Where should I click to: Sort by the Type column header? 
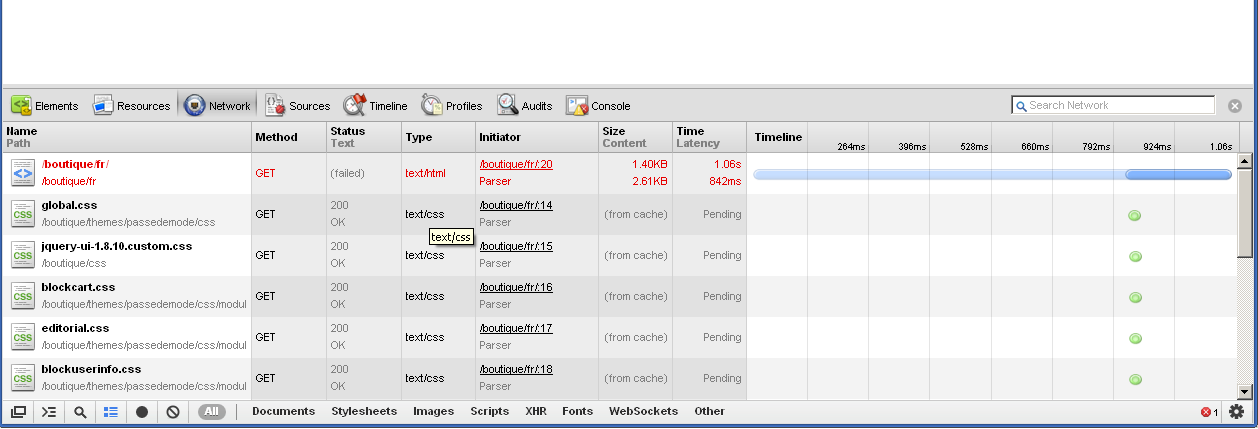439,137
